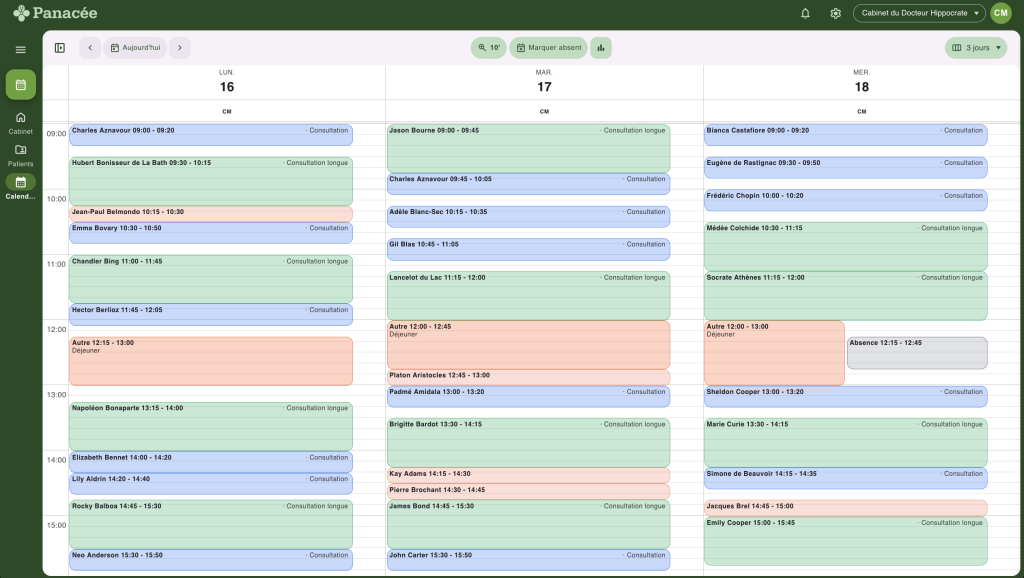Screen dimensions: 1024x578
Task: Toggle the calendar side panel icon
Action: click(x=60, y=47)
